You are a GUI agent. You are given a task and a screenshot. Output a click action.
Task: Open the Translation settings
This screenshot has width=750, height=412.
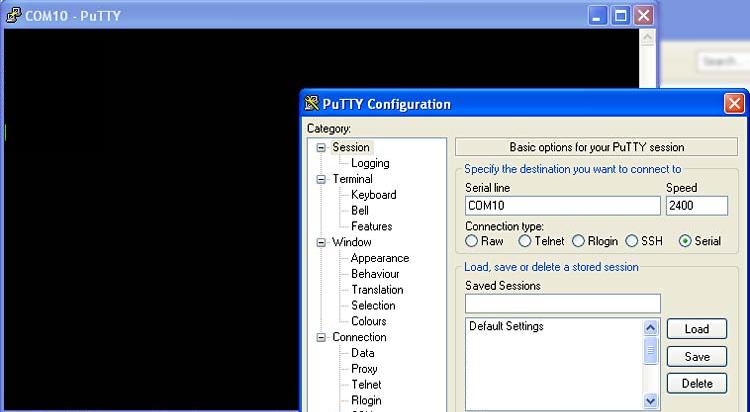click(x=377, y=290)
